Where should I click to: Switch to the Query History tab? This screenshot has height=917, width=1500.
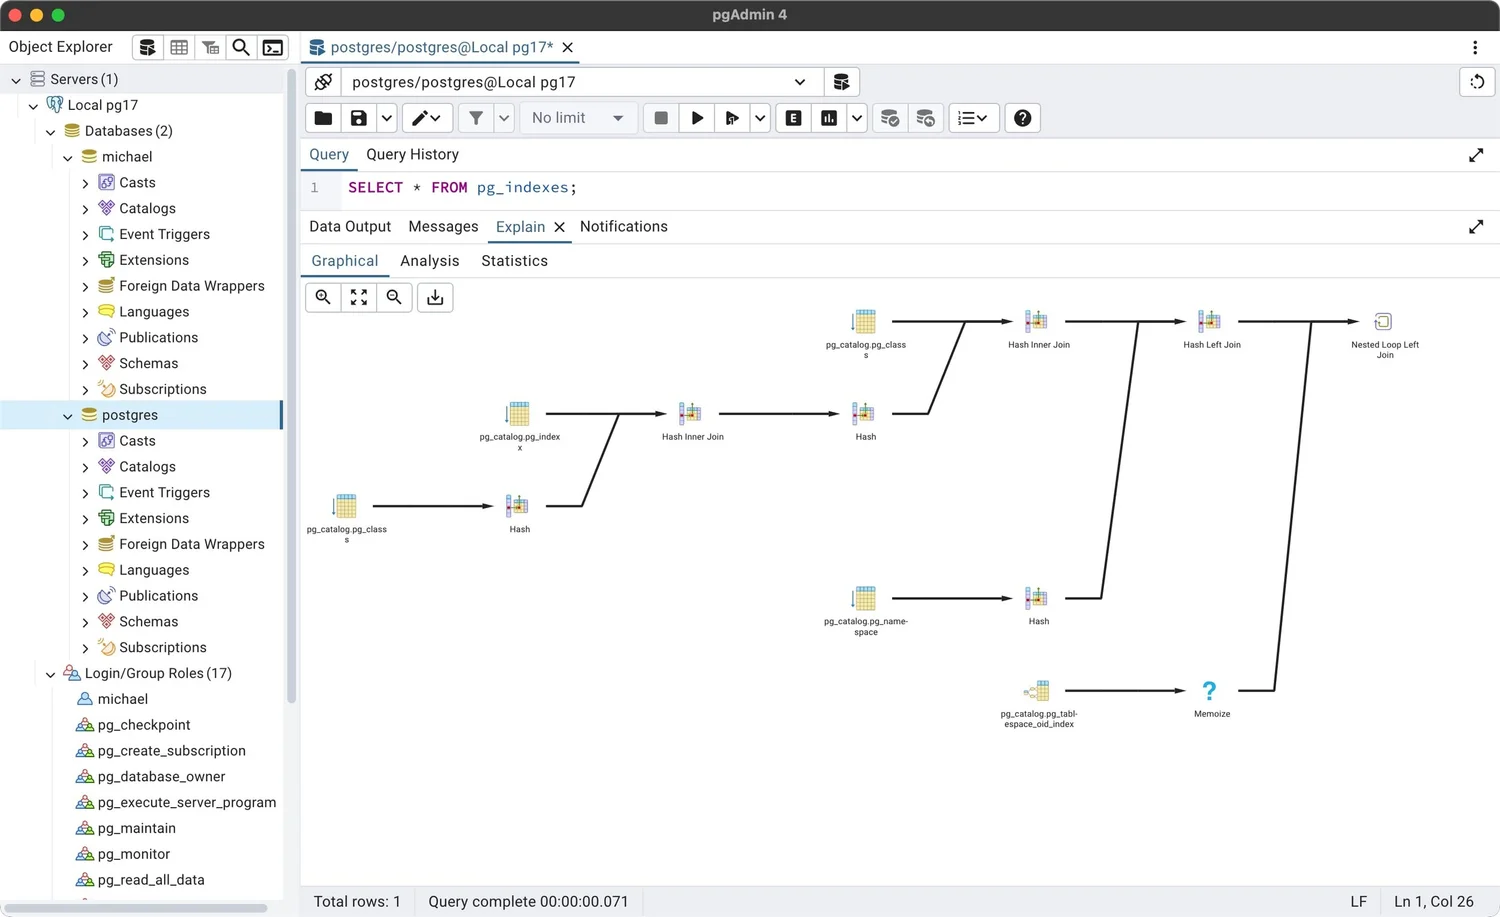[x=411, y=154]
